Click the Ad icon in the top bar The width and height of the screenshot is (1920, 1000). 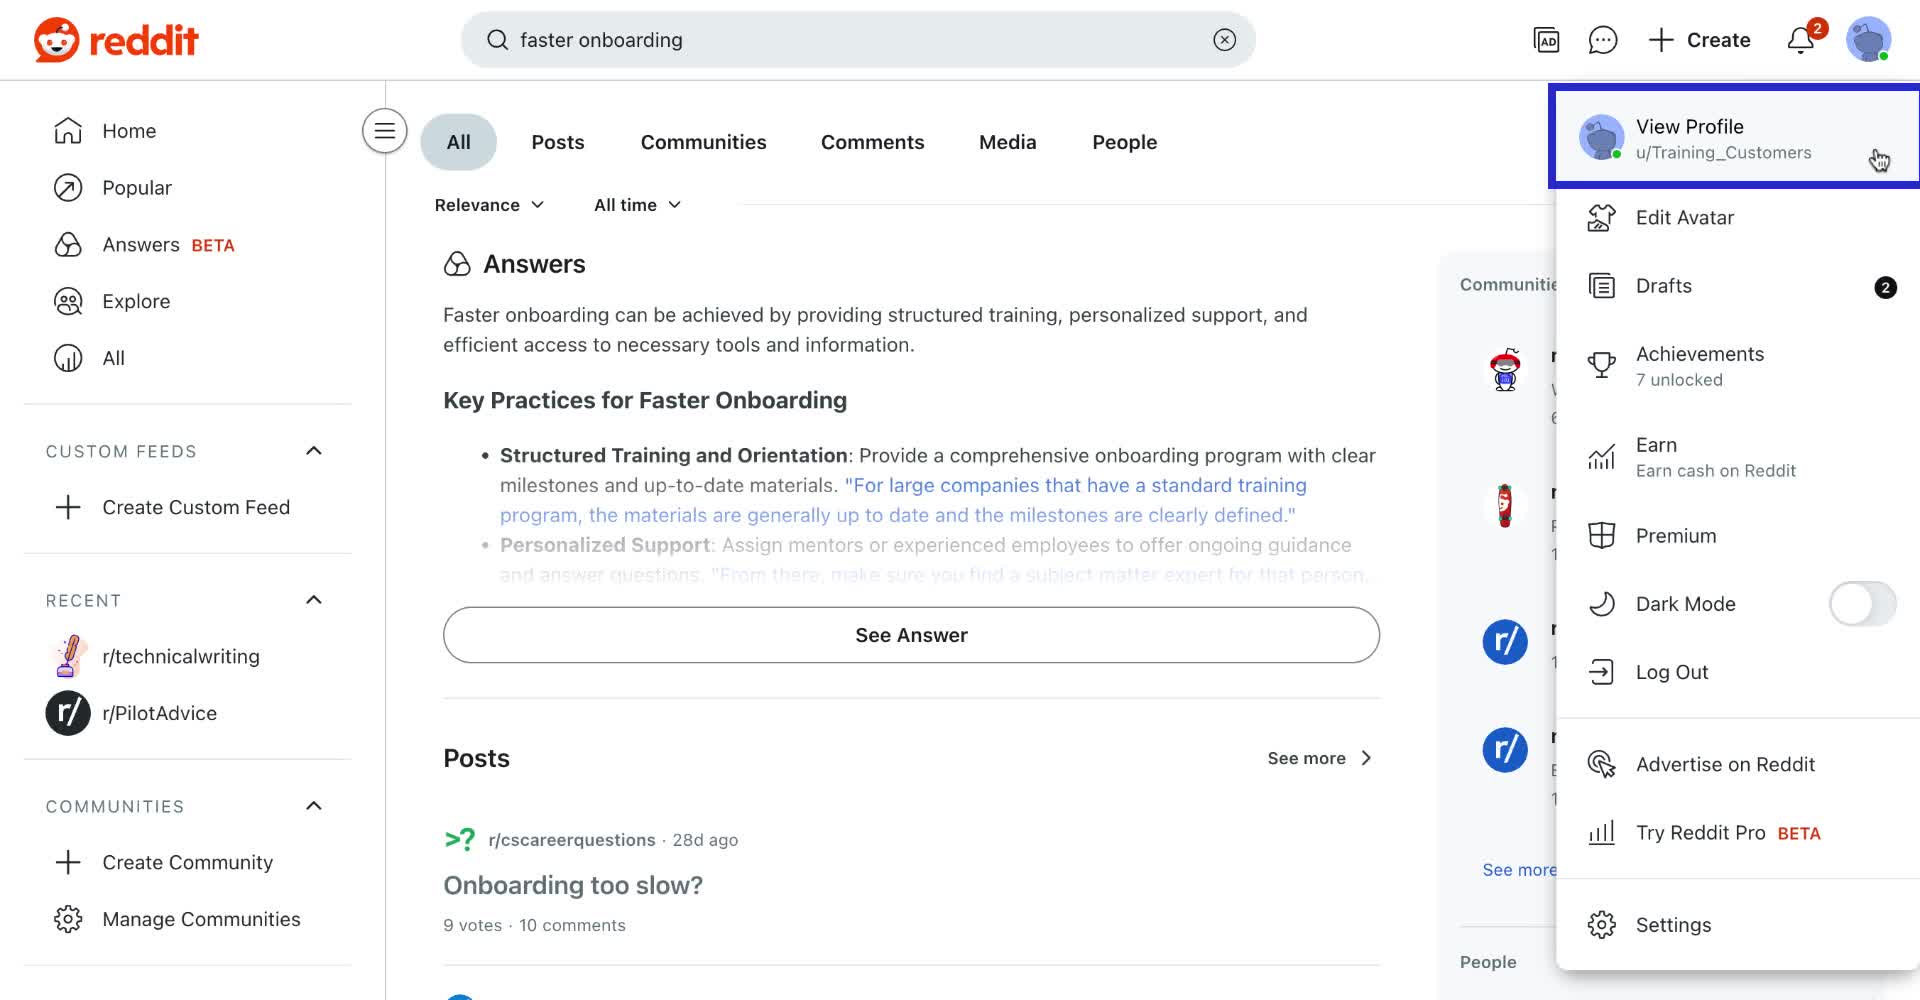pyautogui.click(x=1546, y=40)
